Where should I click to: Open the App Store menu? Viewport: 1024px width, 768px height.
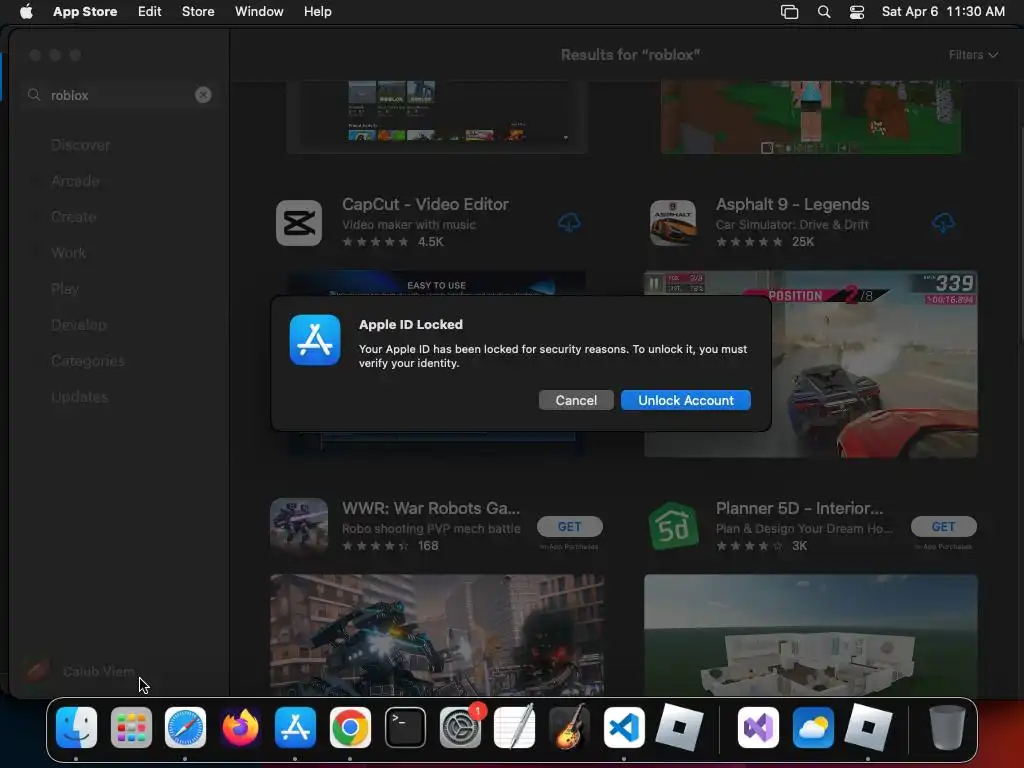tap(85, 12)
